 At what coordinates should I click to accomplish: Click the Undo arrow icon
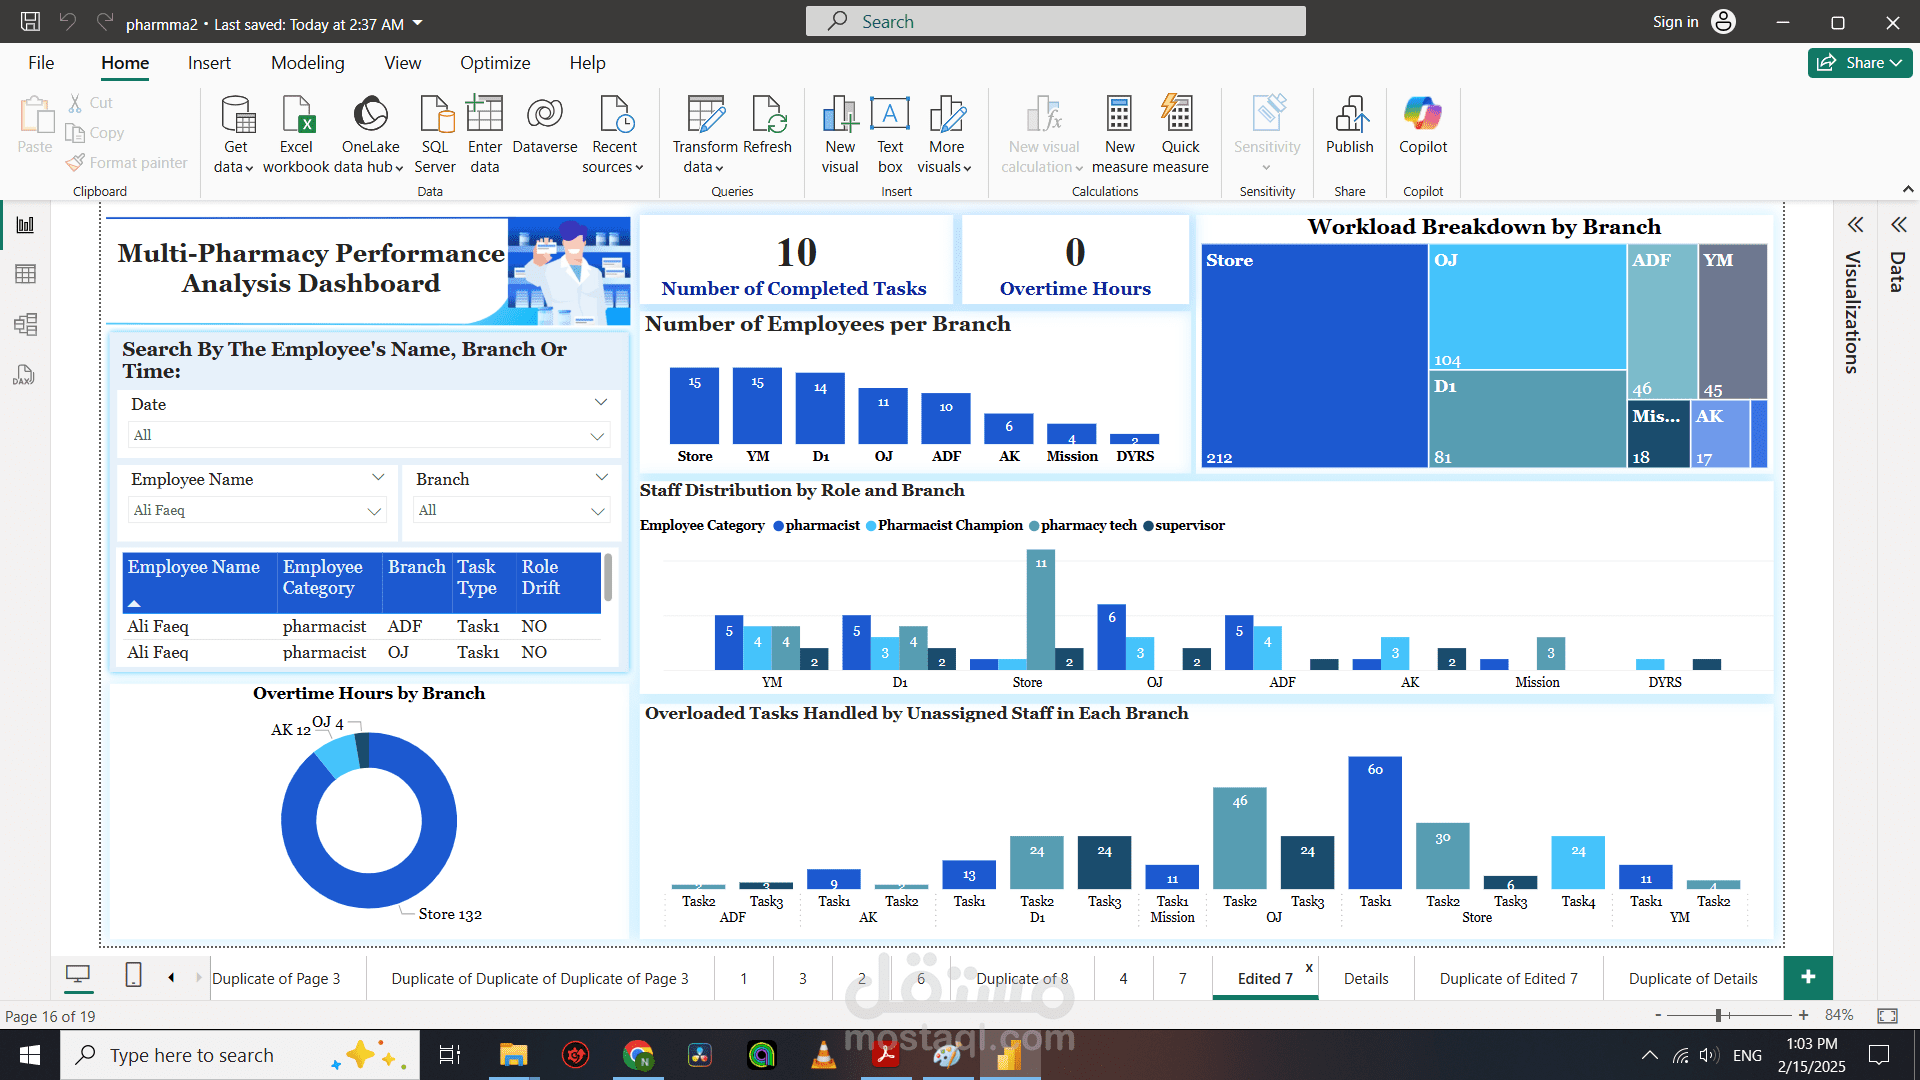(x=67, y=22)
